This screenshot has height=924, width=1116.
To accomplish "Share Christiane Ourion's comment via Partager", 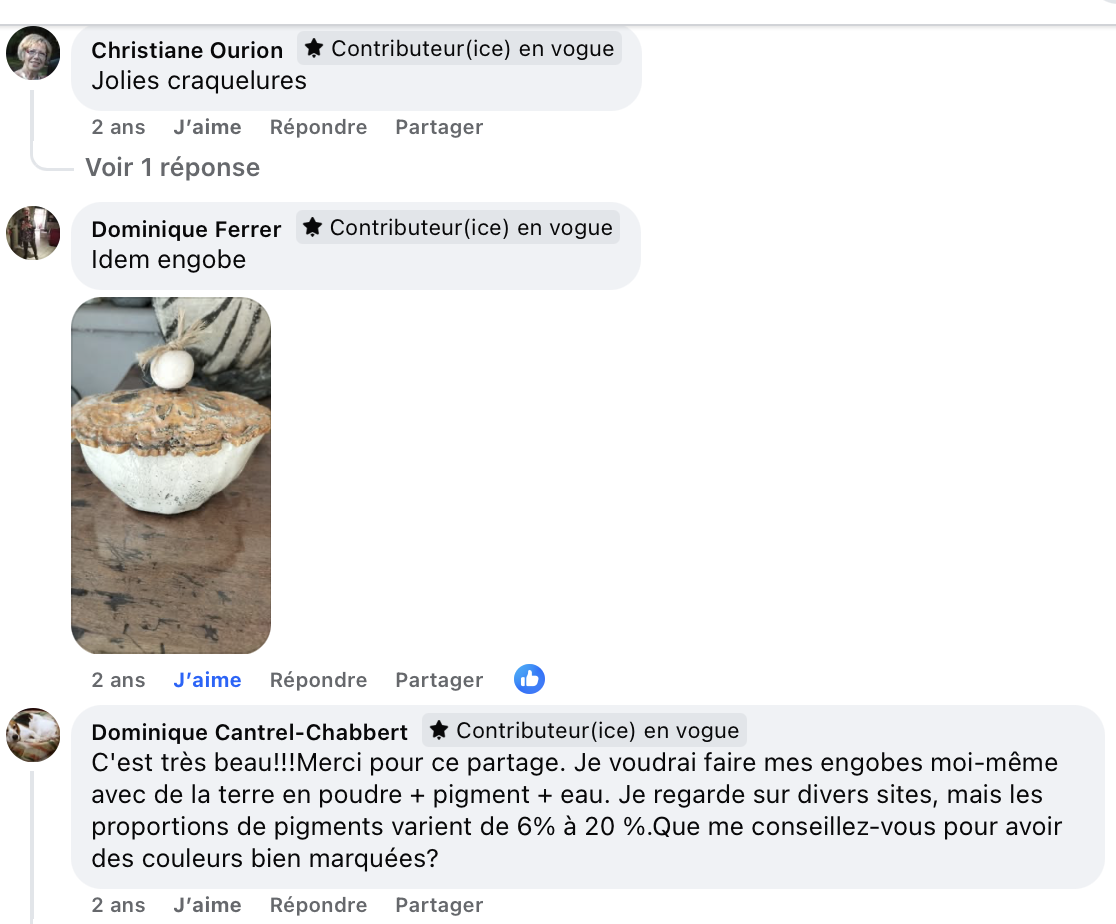I will pos(439,127).
